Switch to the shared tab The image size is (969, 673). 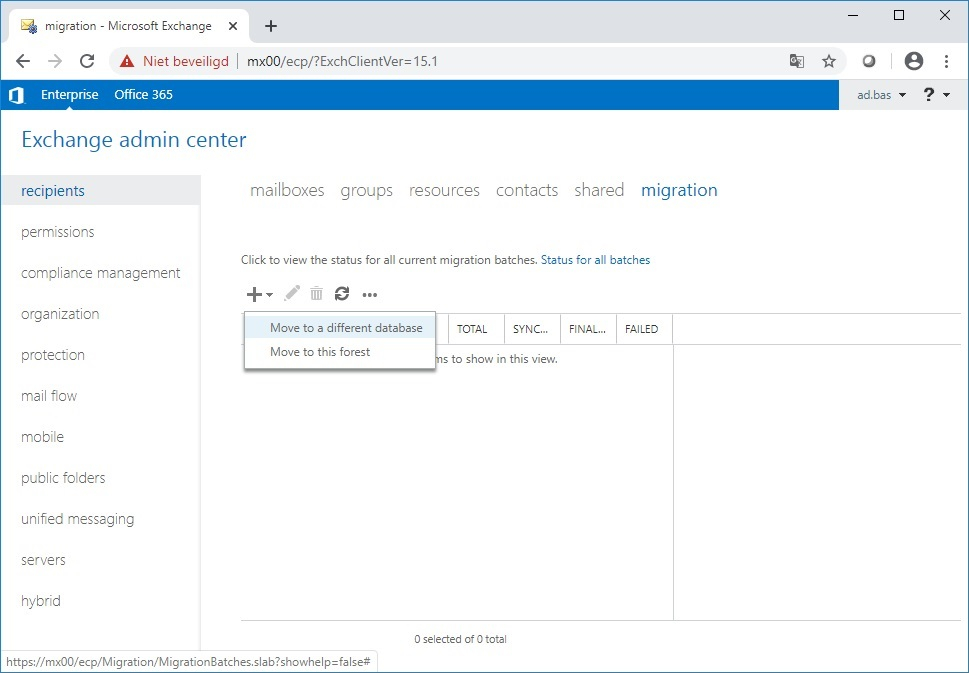(599, 190)
